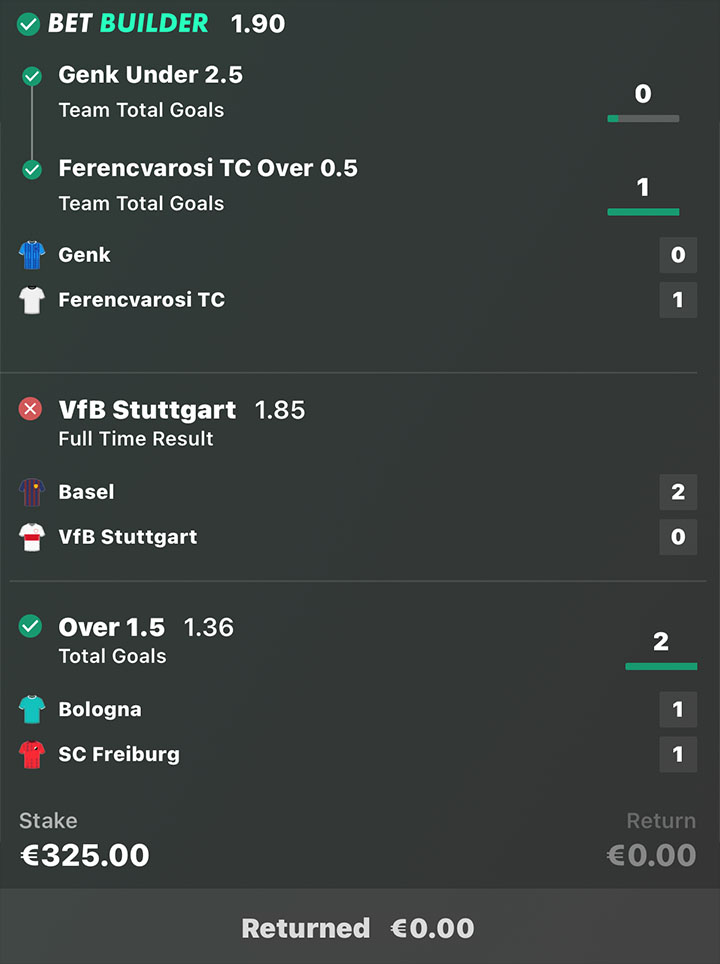This screenshot has height=964, width=720.
Task: Click Basel's score box showing 2
Action: (678, 492)
